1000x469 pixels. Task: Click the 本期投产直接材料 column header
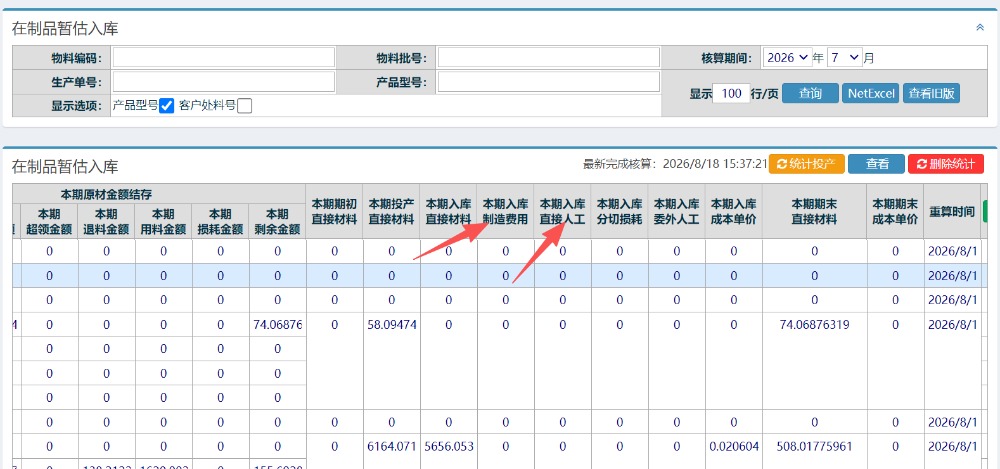coord(391,211)
